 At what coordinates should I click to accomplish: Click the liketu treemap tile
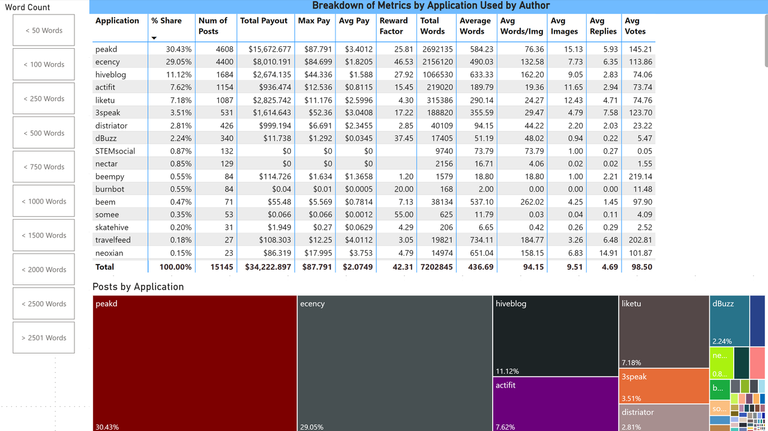coord(664,332)
